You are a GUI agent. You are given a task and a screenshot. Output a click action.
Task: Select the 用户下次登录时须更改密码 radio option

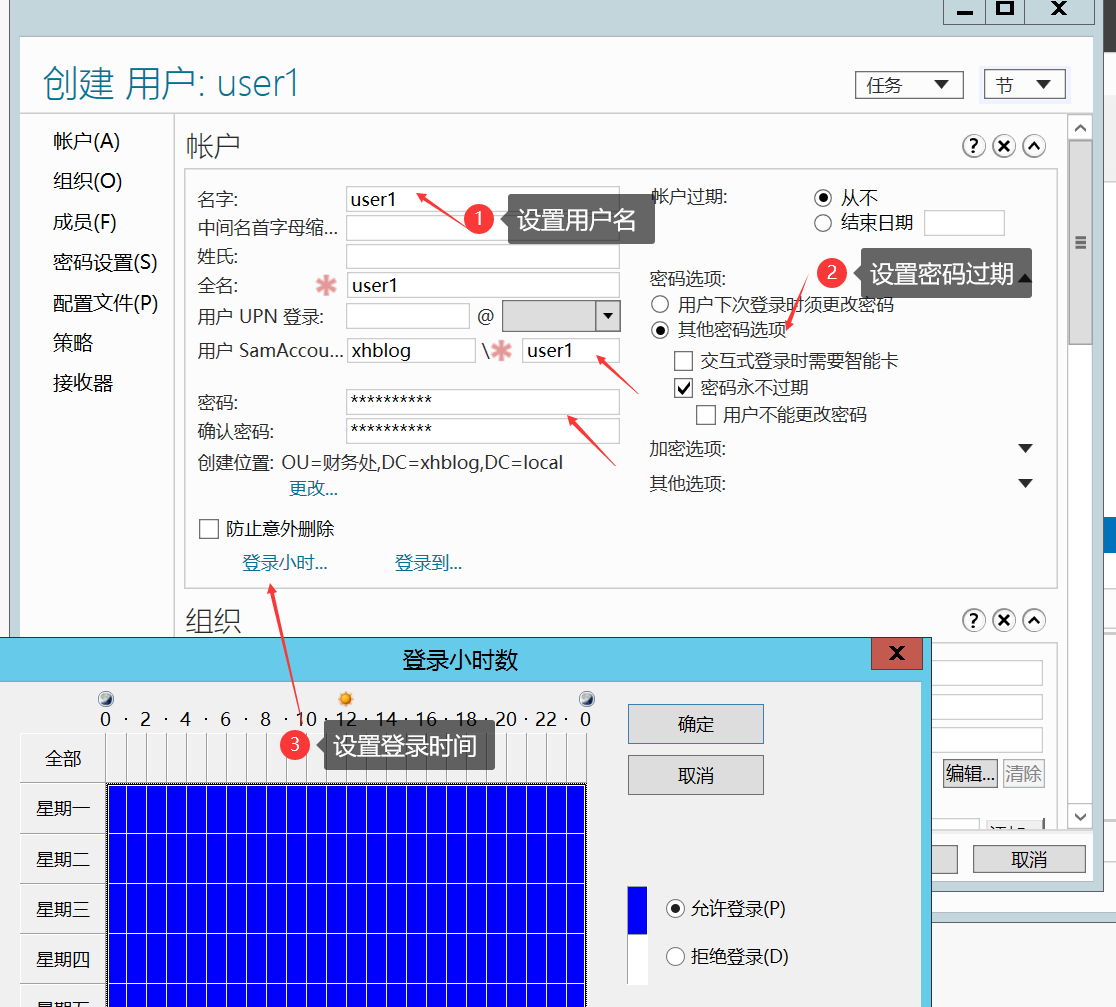659,304
